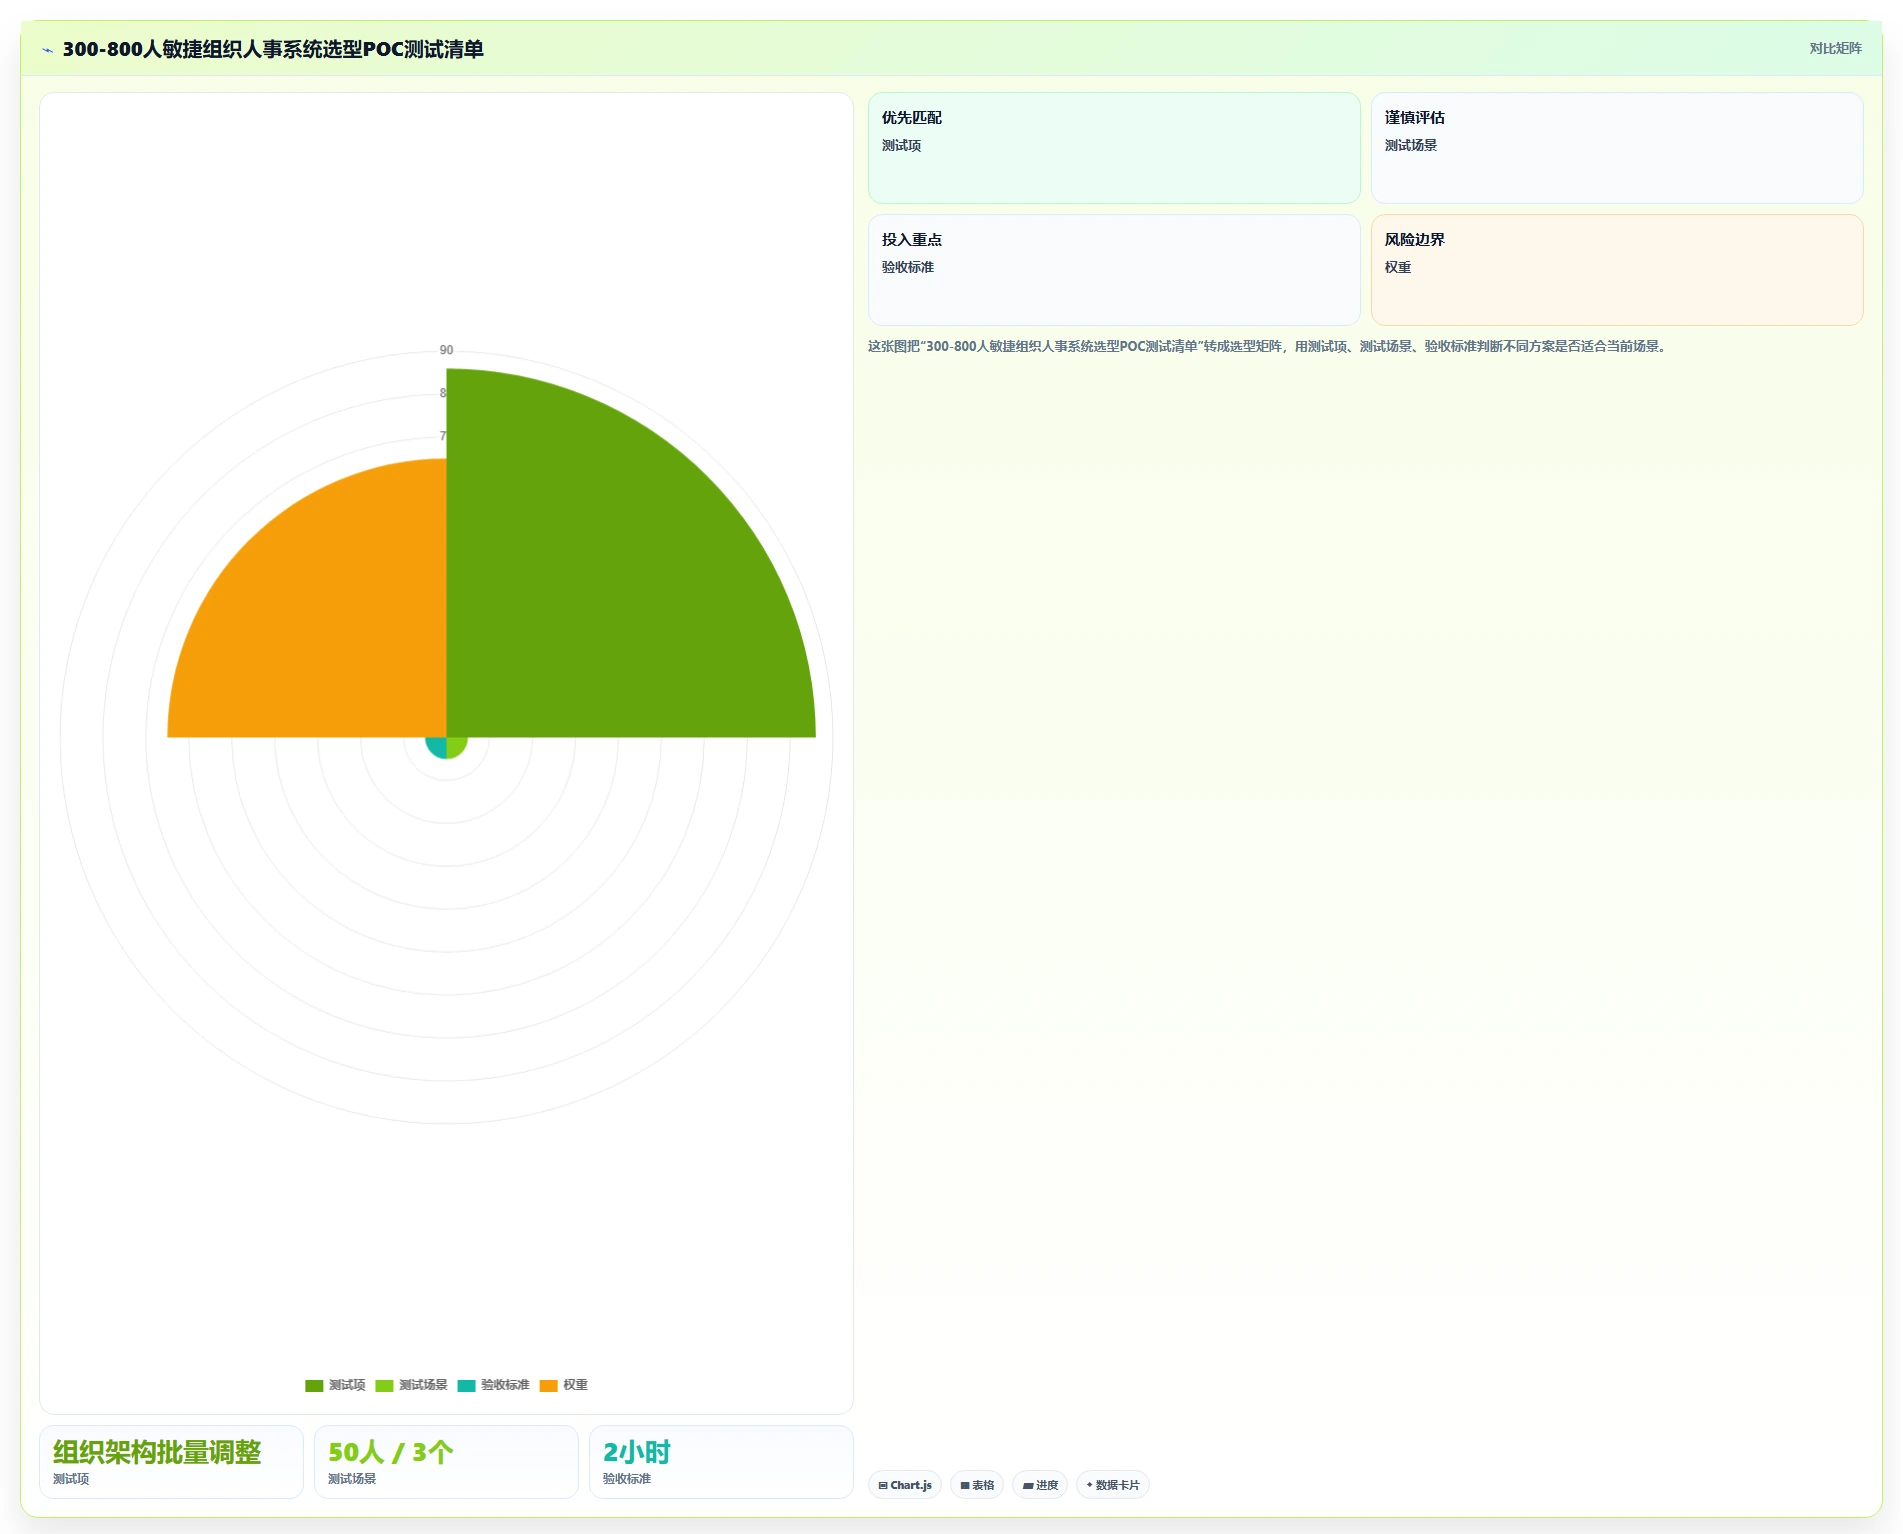
Task: Click the 对比矩阵 label in the header
Action: (x=1835, y=49)
